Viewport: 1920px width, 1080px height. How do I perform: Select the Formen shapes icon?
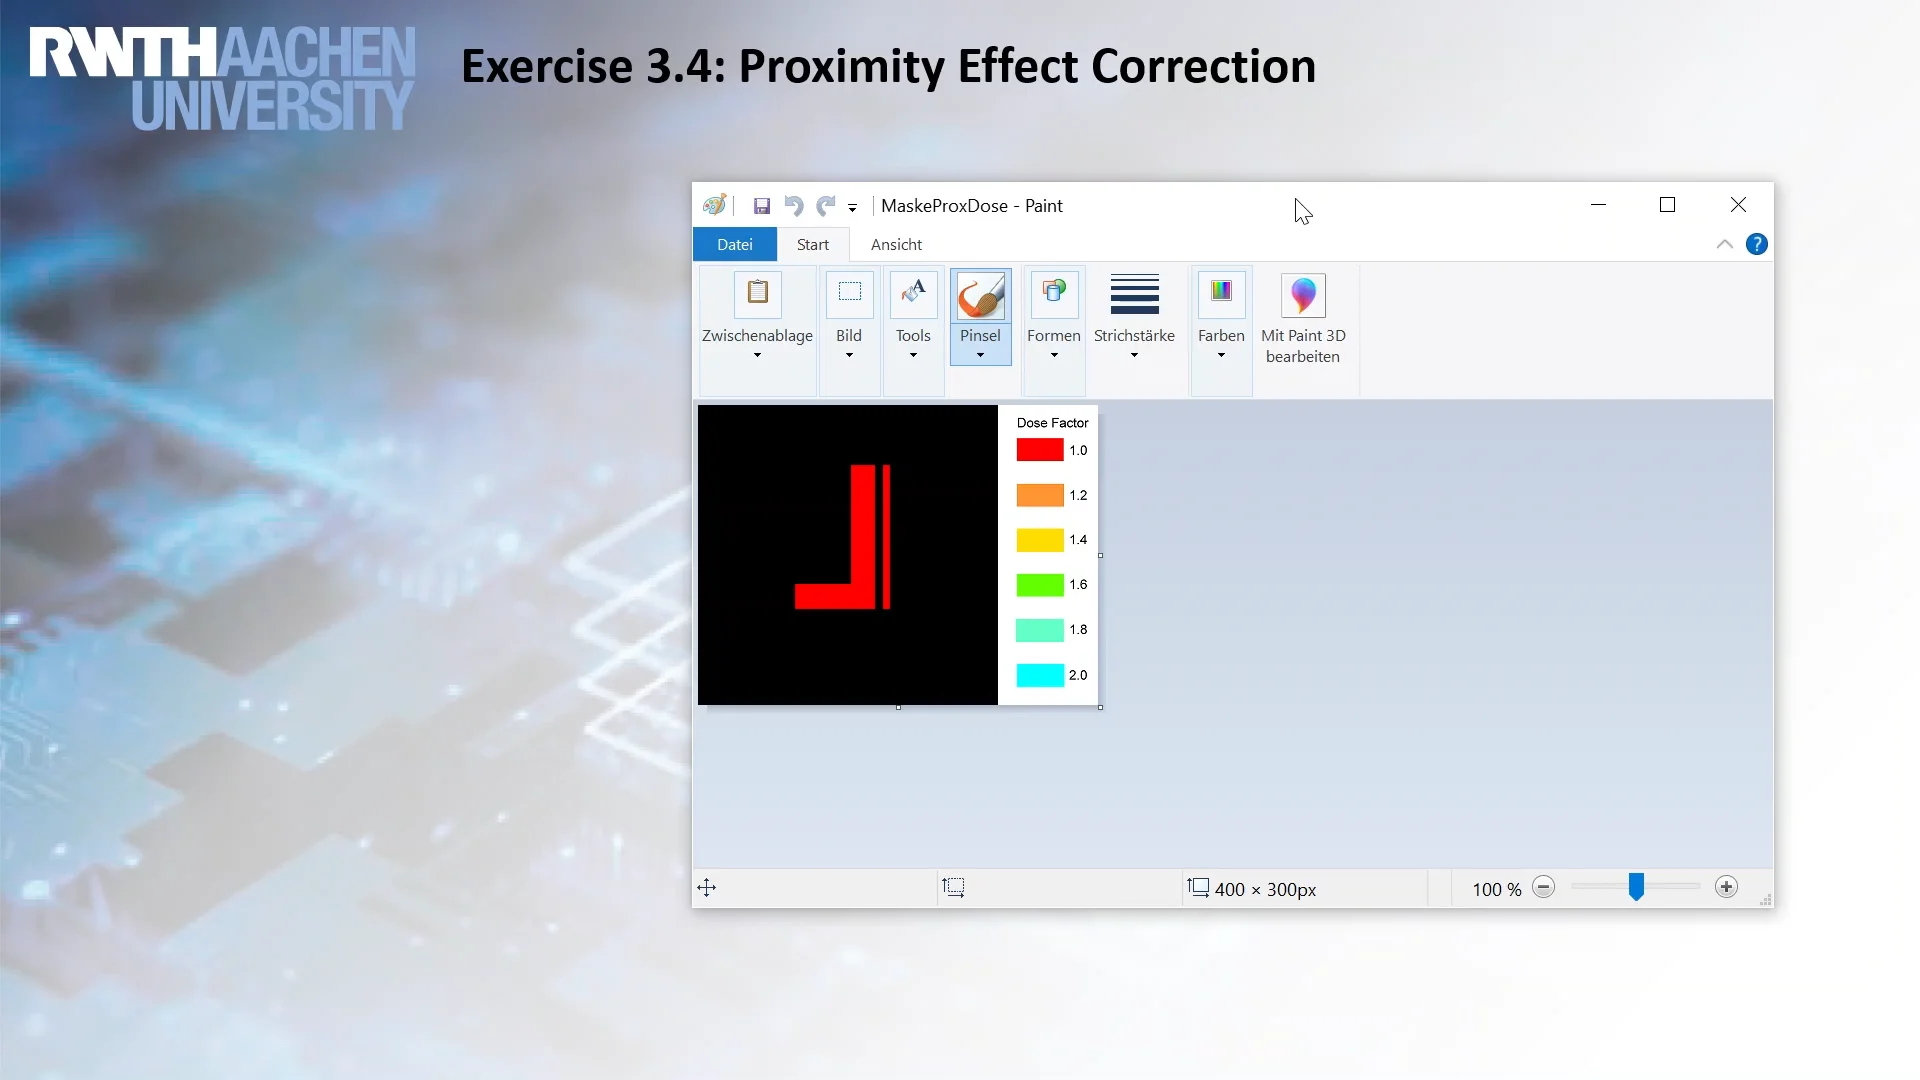click(x=1052, y=293)
